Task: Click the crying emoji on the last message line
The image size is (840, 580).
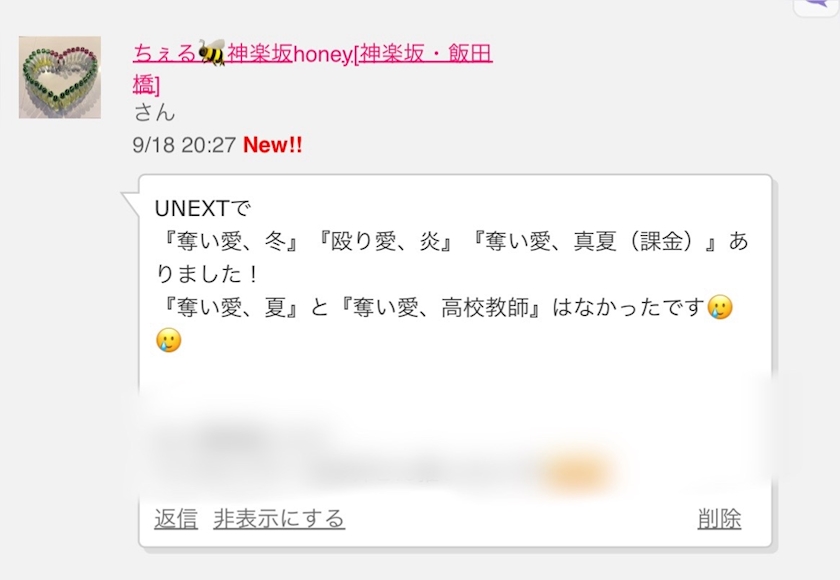Action: tap(169, 340)
